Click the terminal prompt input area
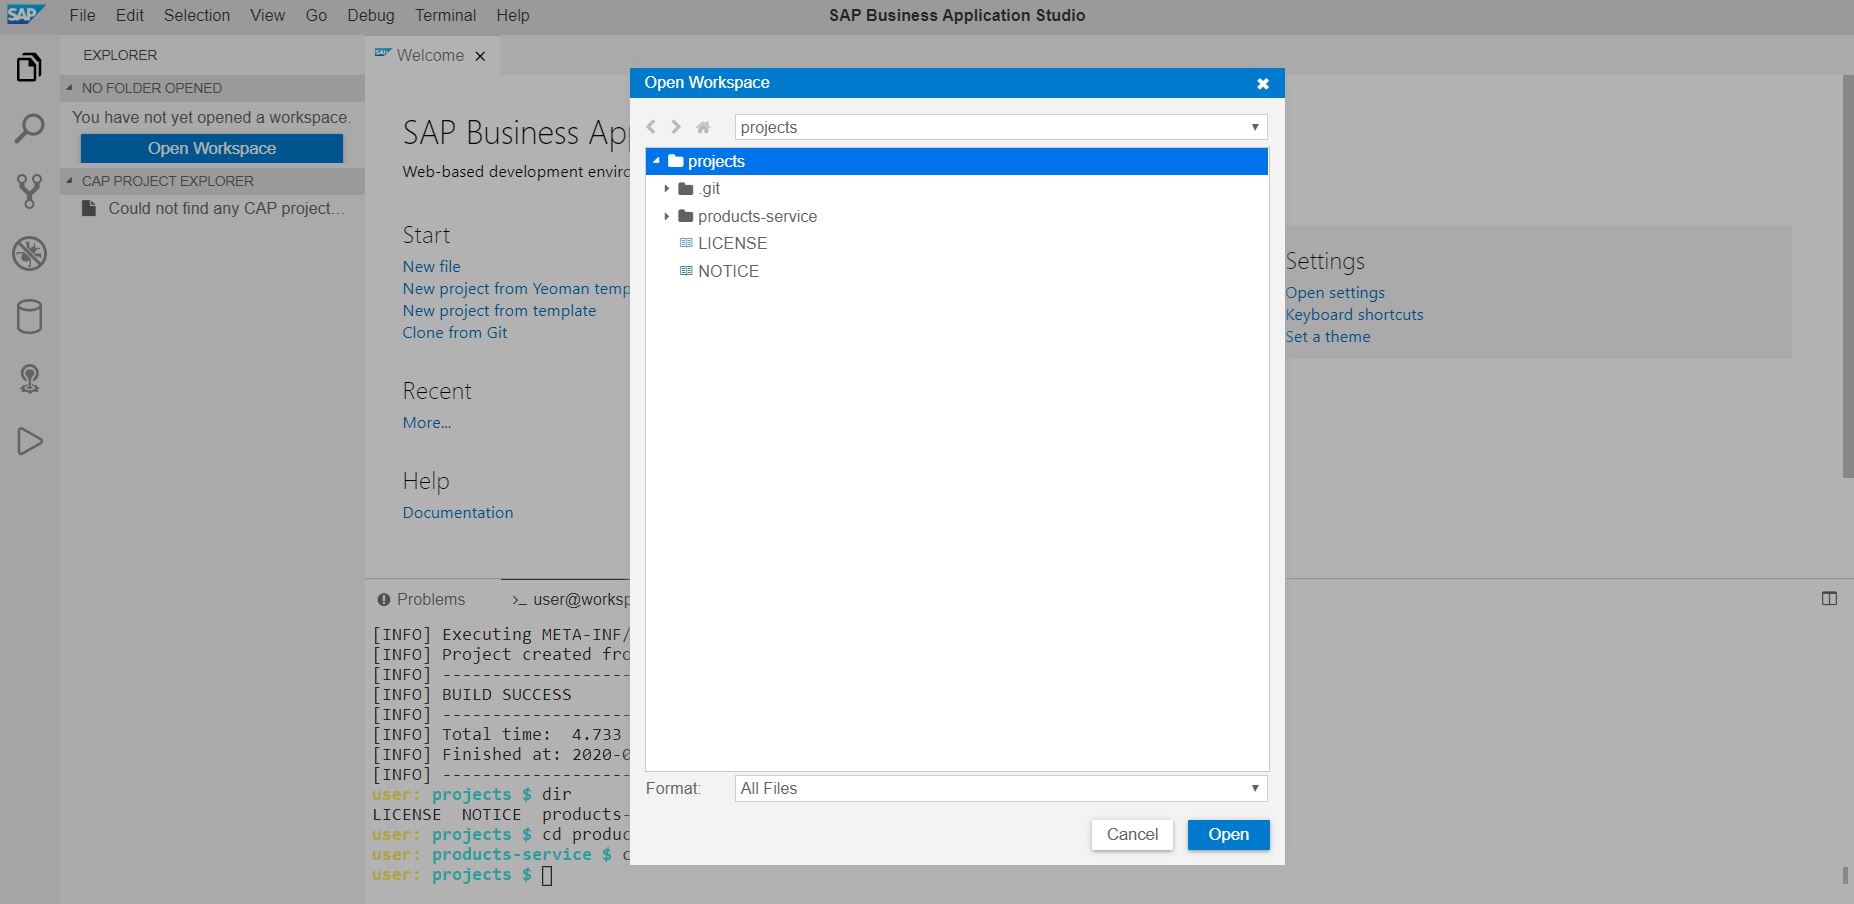 pos(547,875)
